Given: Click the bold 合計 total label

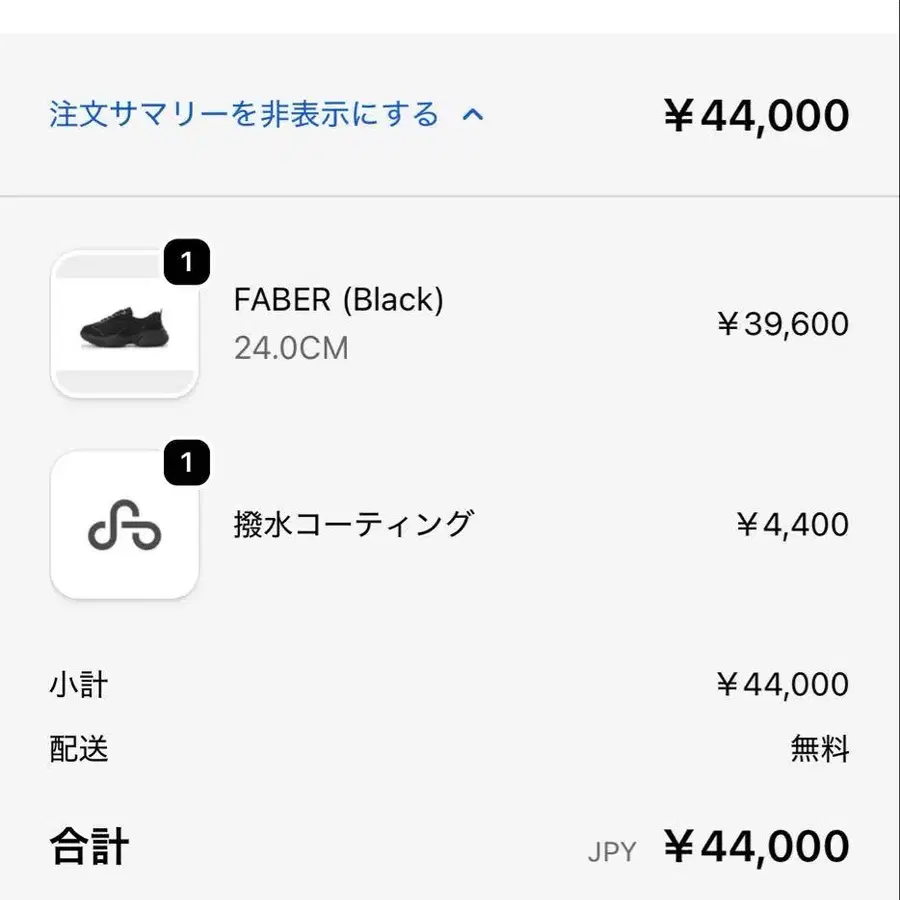Looking at the screenshot, I should click(x=89, y=847).
